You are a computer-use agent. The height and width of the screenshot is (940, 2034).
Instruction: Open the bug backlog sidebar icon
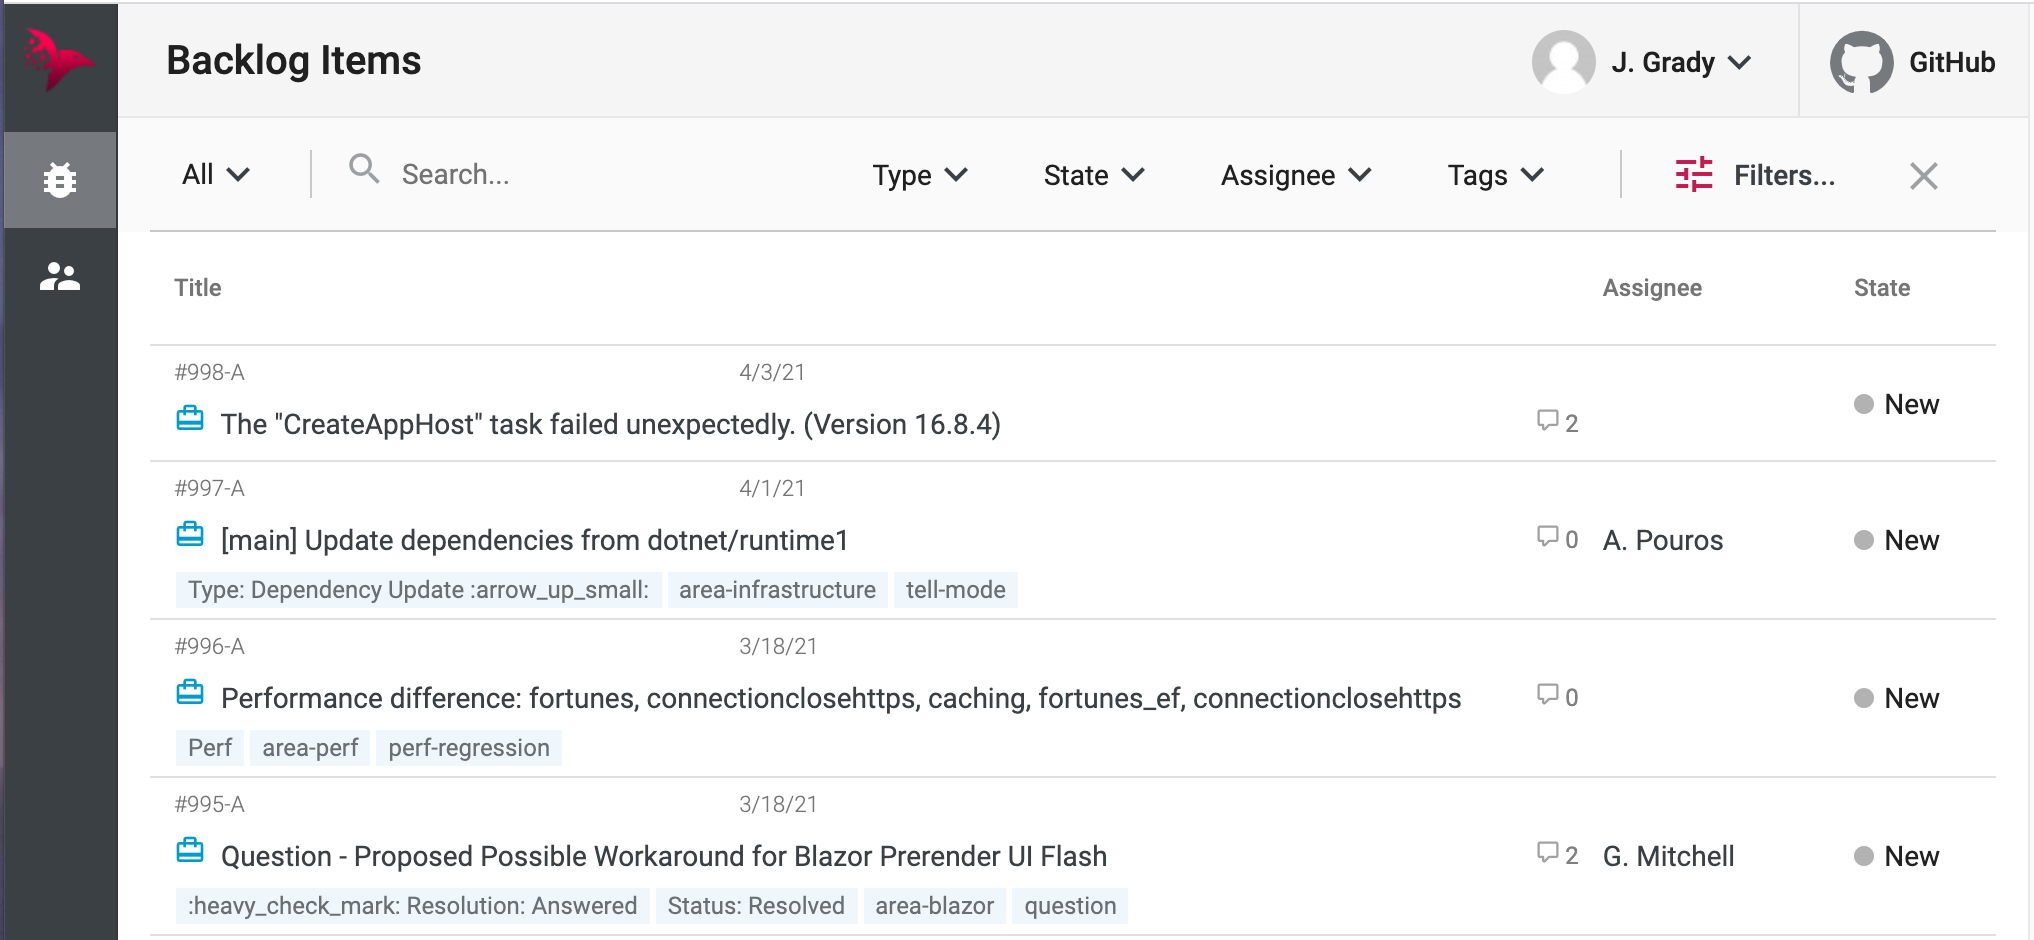[60, 180]
